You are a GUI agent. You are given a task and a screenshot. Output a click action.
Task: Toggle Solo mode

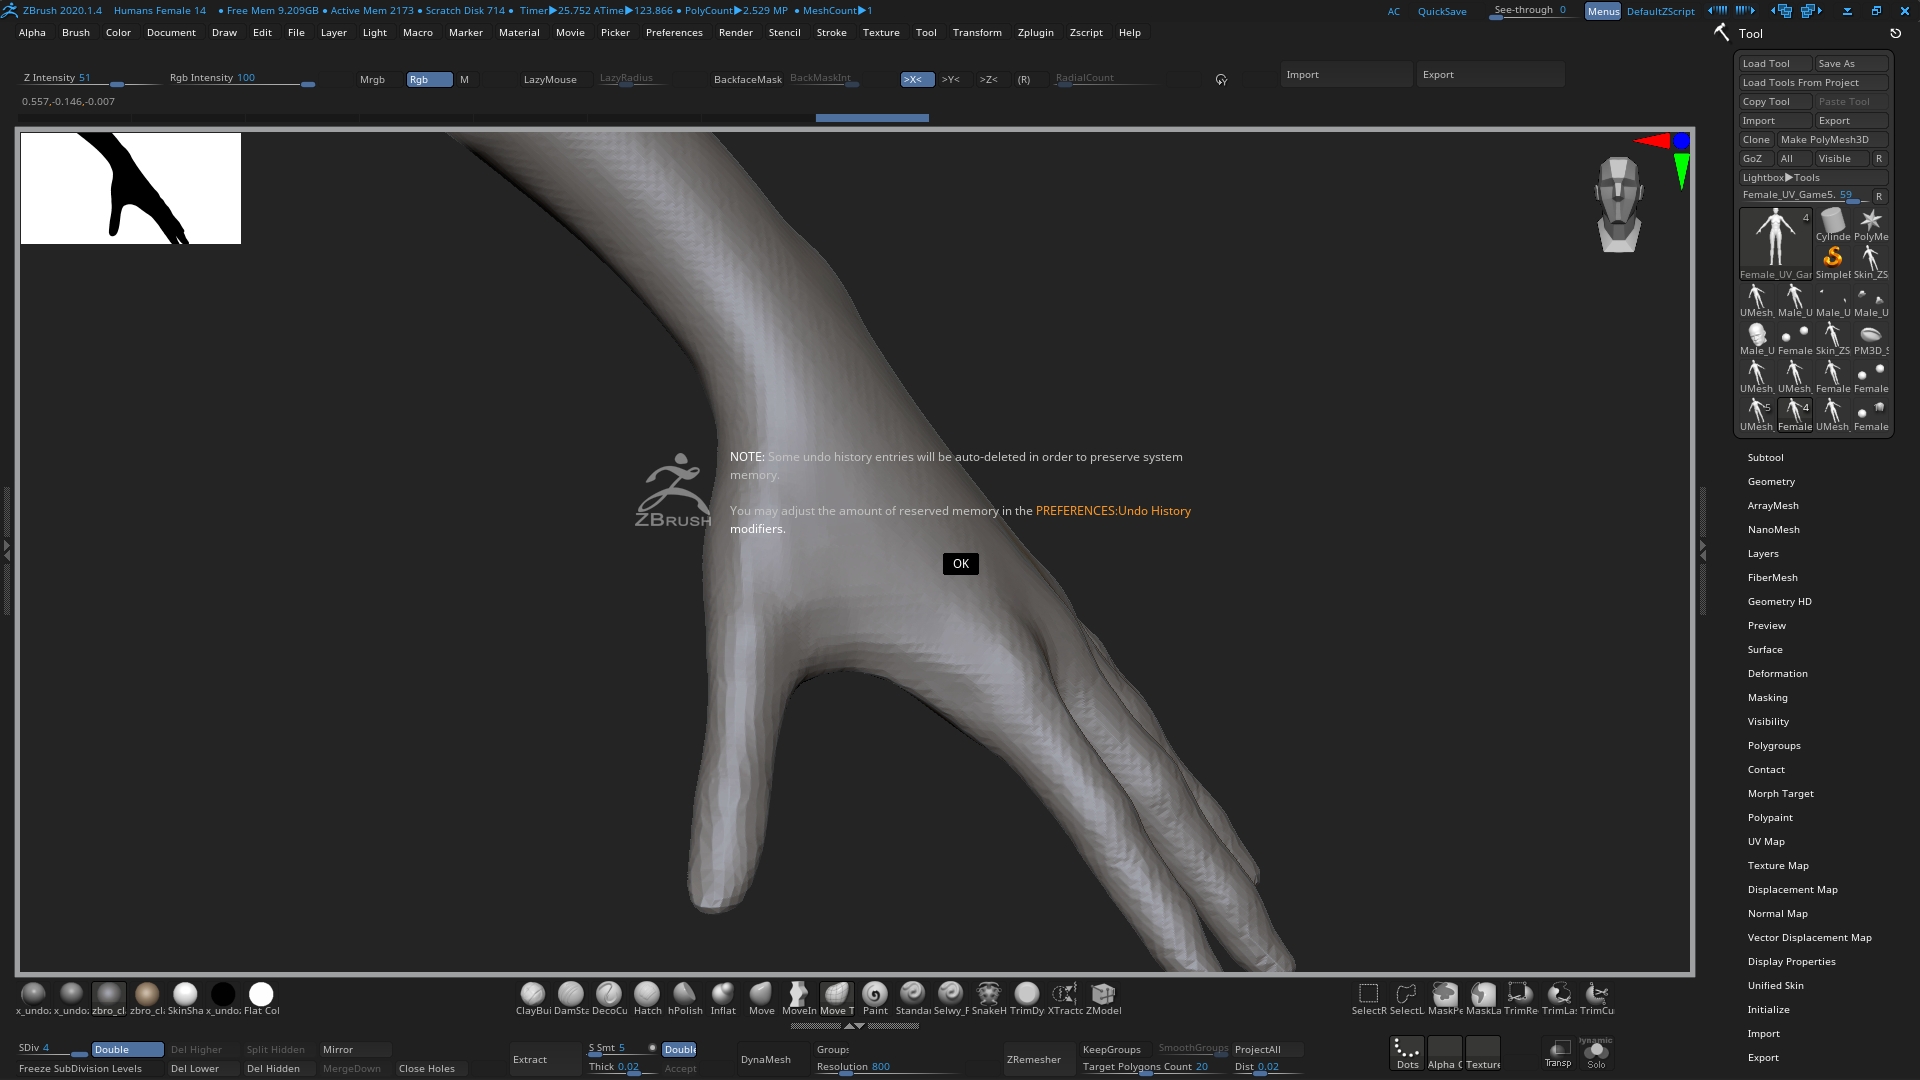point(1596,1053)
